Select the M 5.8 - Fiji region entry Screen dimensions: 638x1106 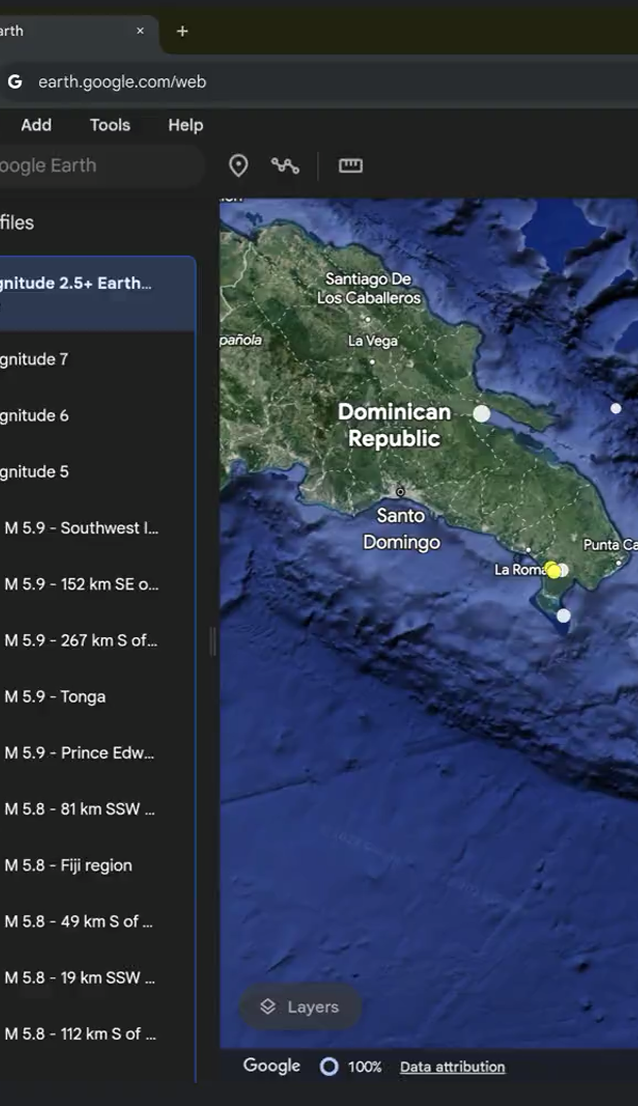tap(68, 866)
